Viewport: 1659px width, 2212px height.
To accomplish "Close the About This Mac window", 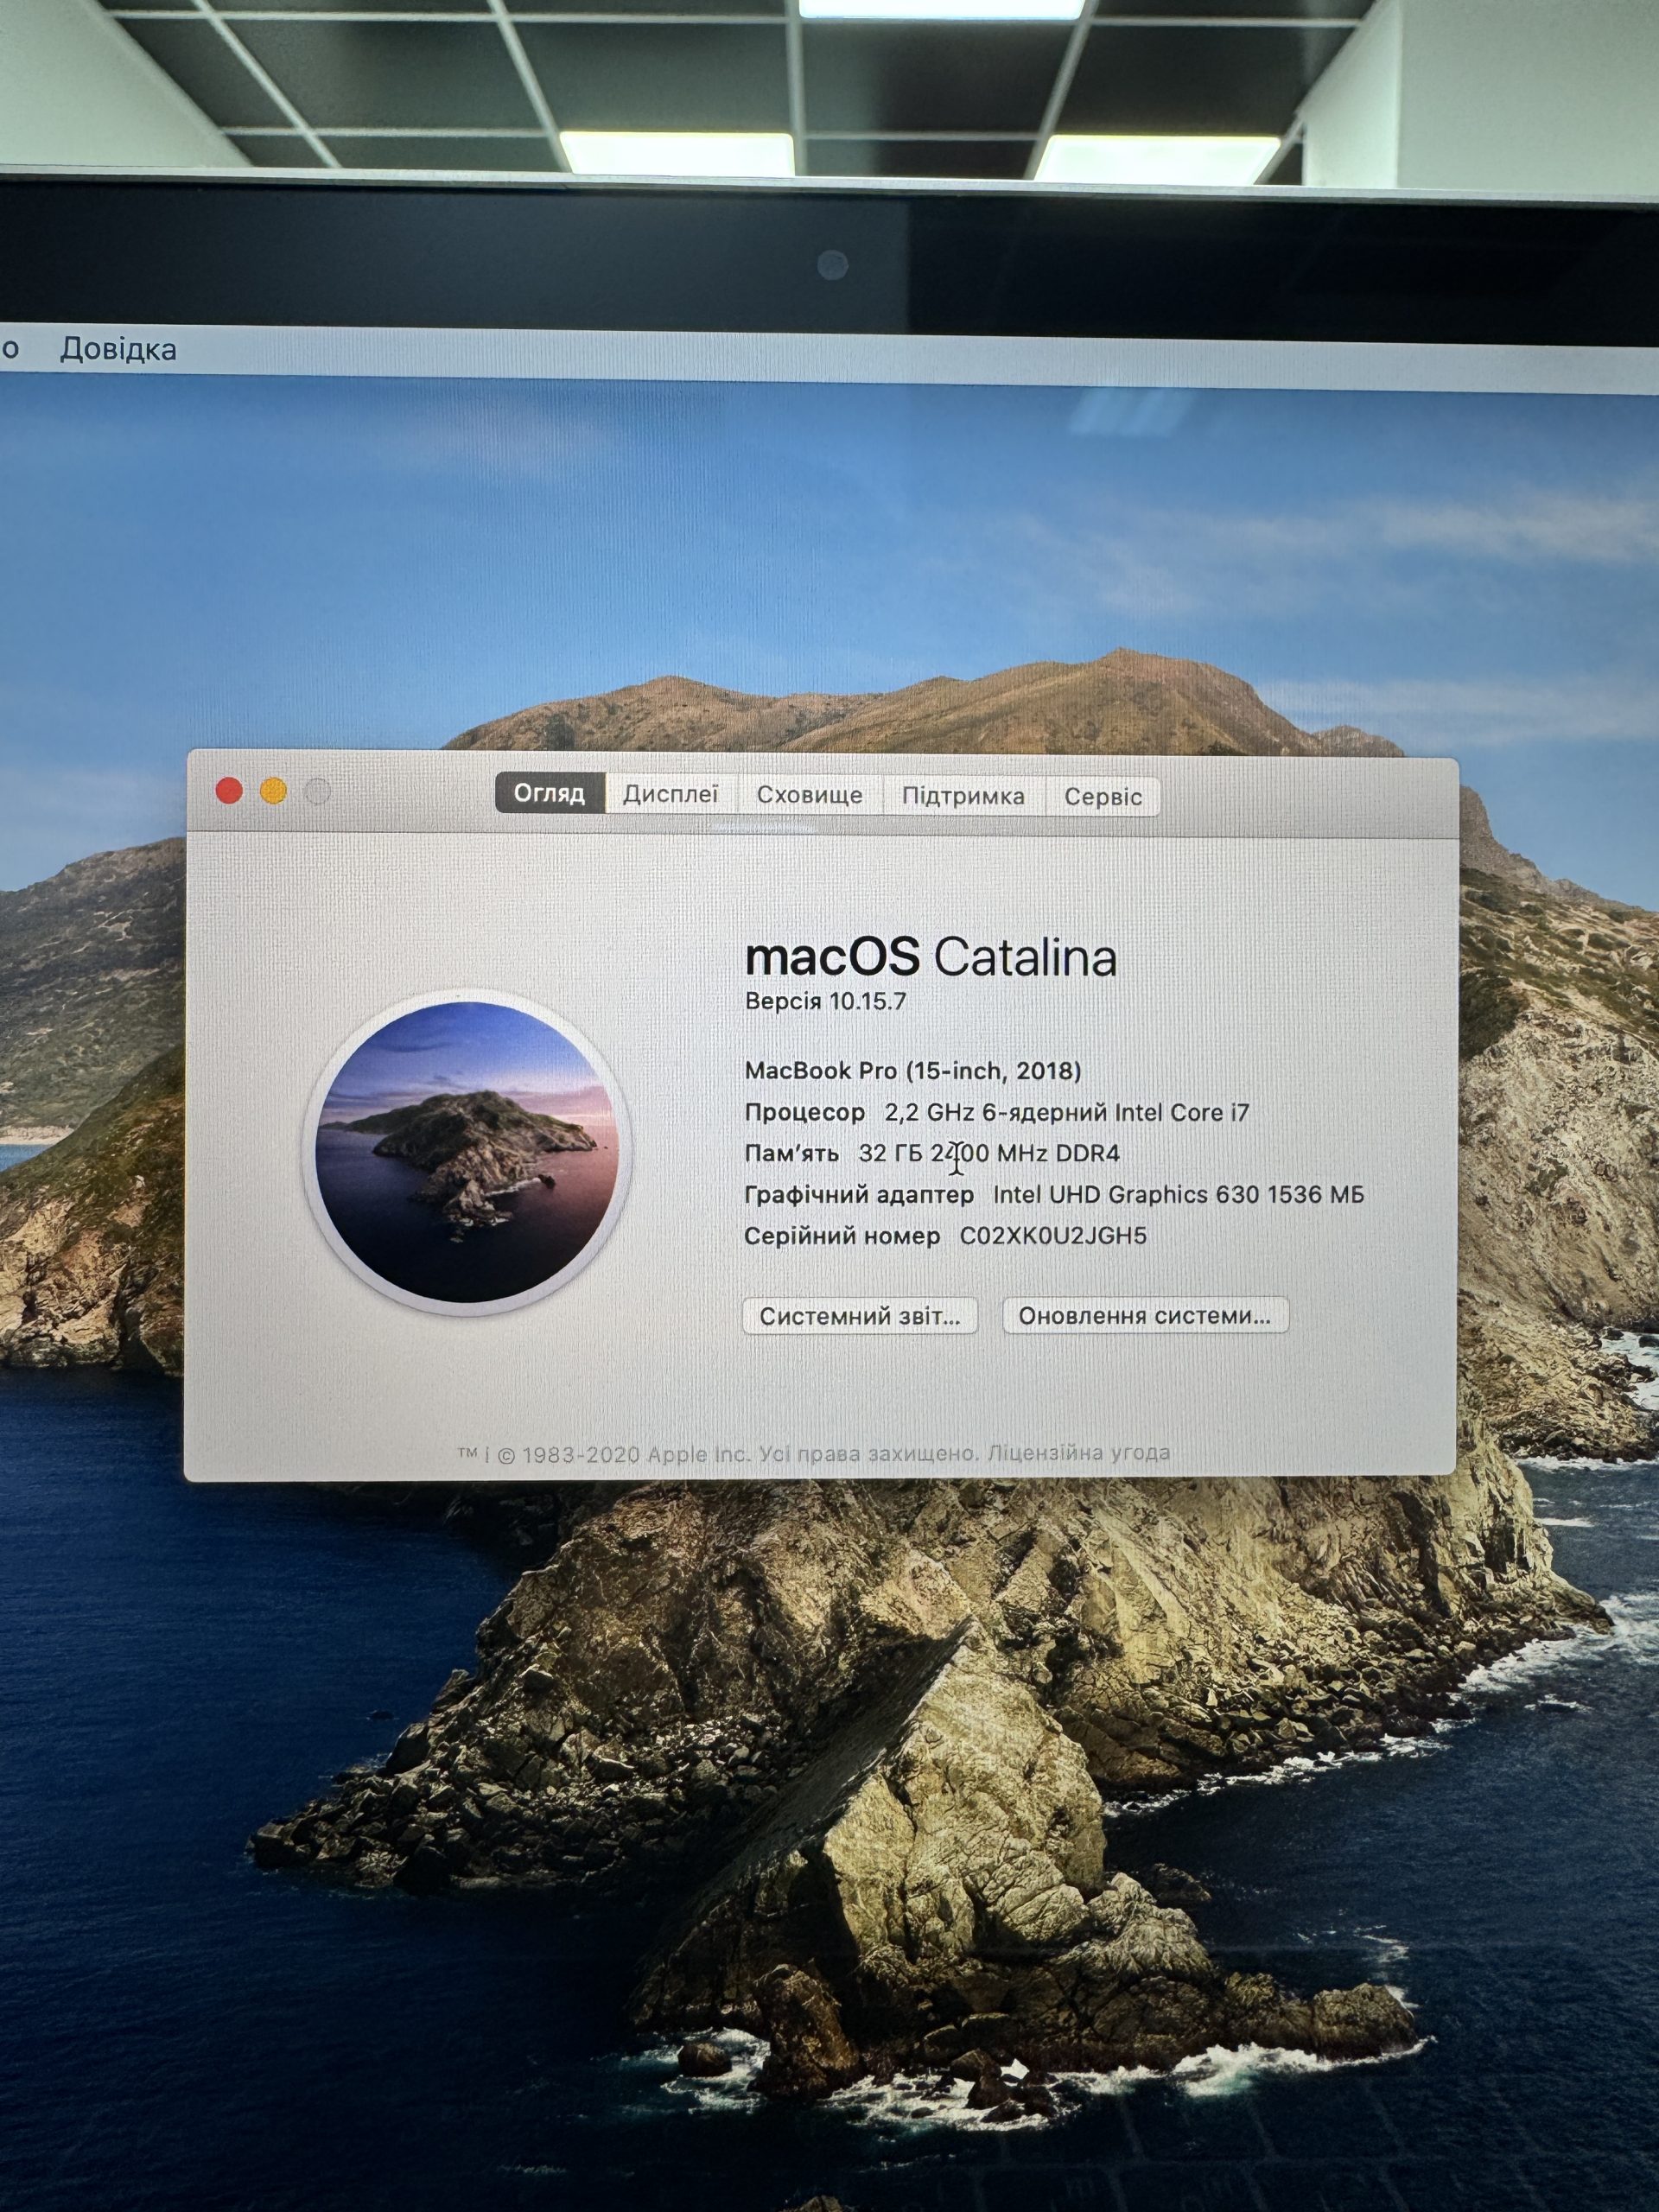I will (x=229, y=791).
